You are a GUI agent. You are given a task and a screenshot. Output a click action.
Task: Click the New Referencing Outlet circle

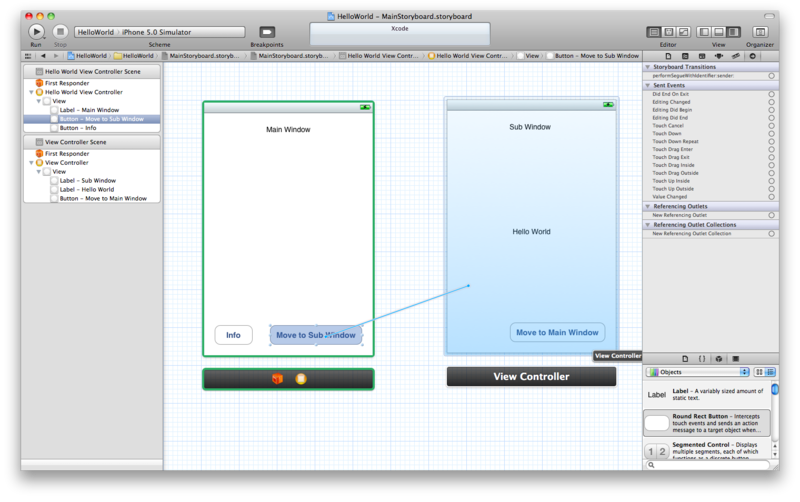[x=771, y=215]
